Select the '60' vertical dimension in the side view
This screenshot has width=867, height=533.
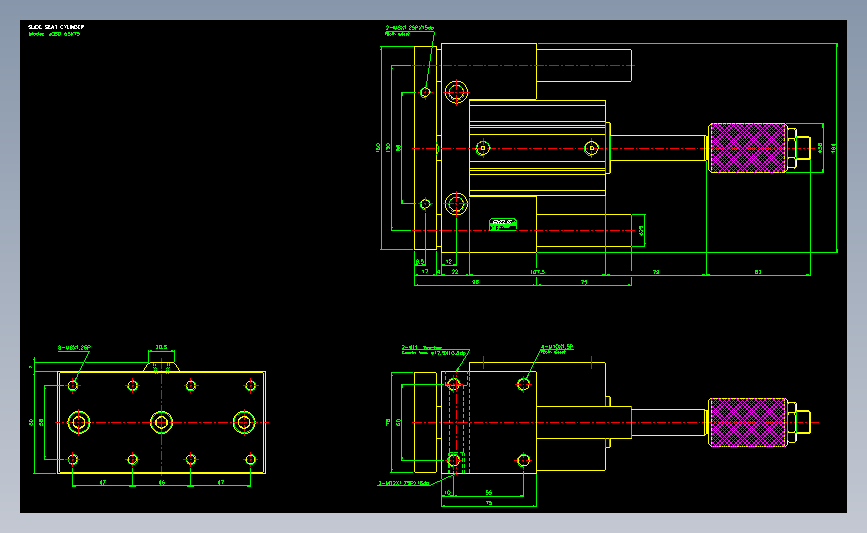tap(398, 422)
